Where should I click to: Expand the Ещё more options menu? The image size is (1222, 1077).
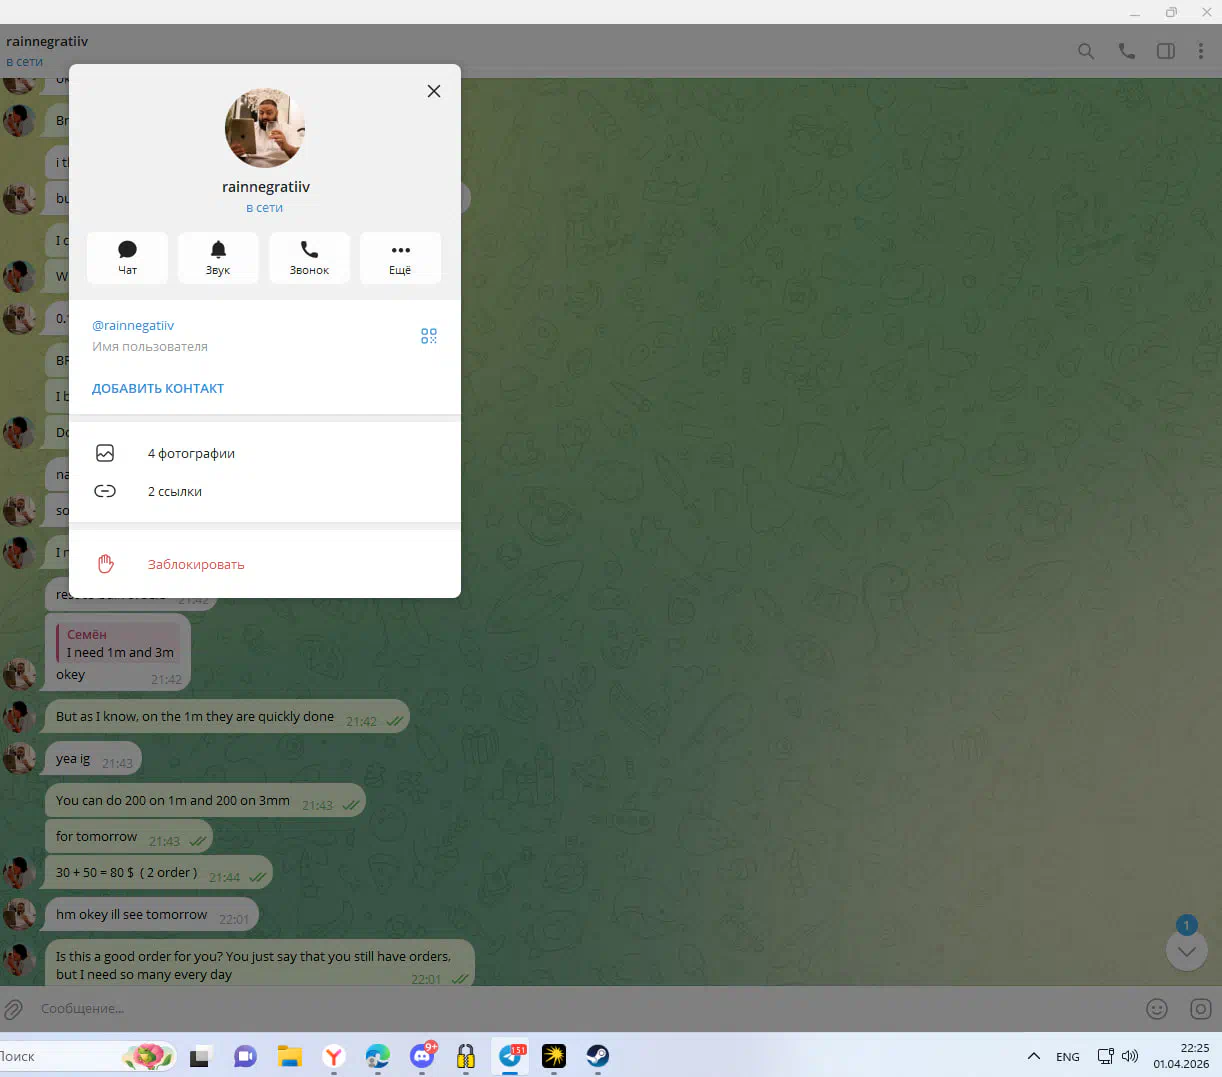pos(400,258)
